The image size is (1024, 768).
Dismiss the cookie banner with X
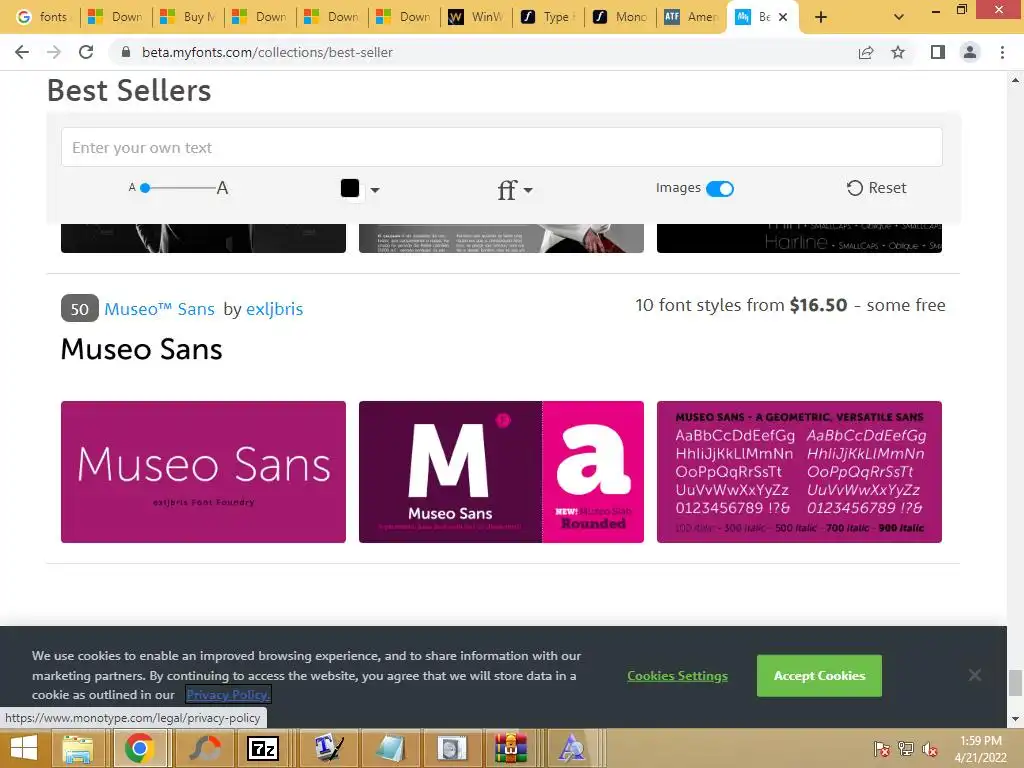(974, 675)
